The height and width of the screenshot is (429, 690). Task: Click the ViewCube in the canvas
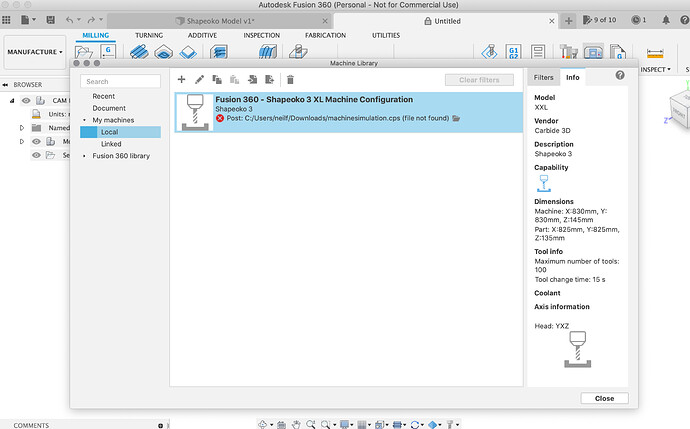(679, 108)
